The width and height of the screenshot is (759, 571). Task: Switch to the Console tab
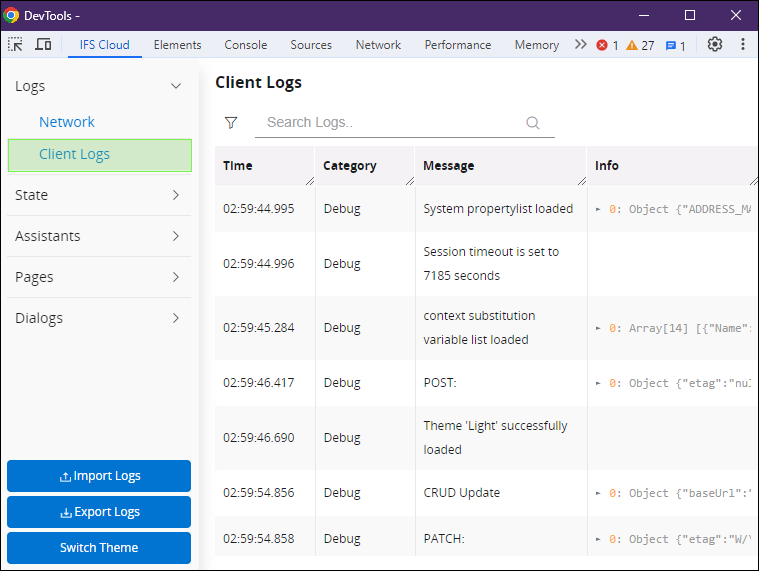[245, 45]
